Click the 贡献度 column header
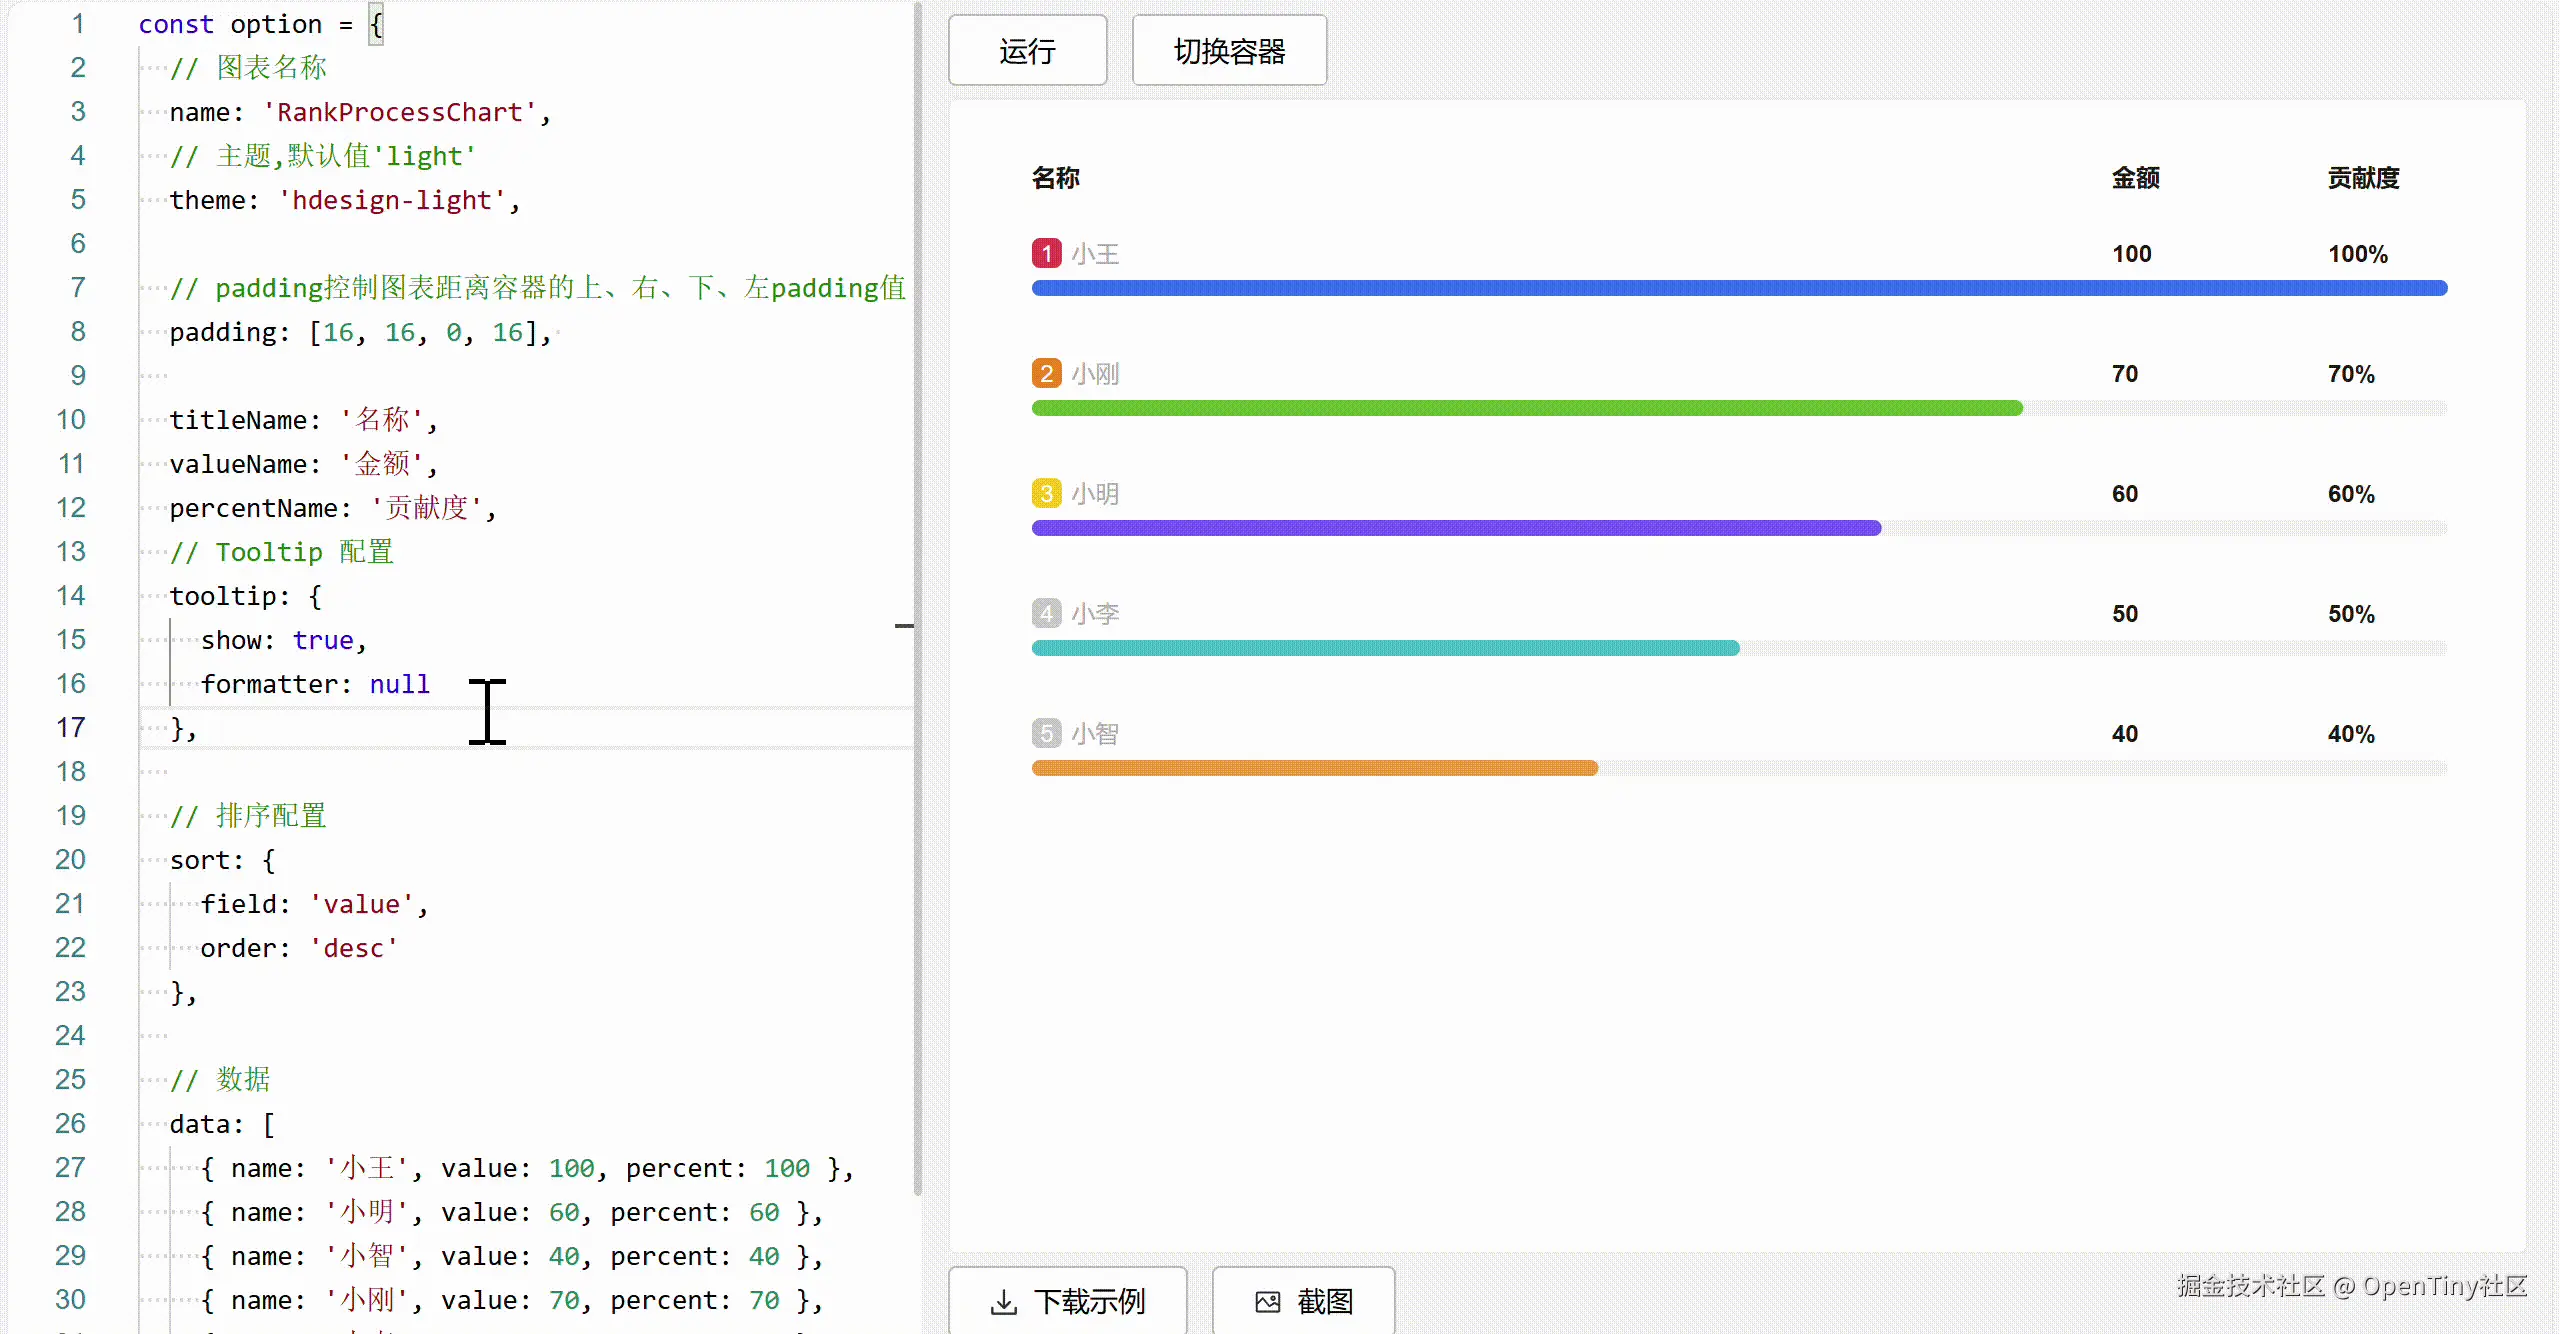This screenshot has height=1334, width=2560. [2362, 178]
